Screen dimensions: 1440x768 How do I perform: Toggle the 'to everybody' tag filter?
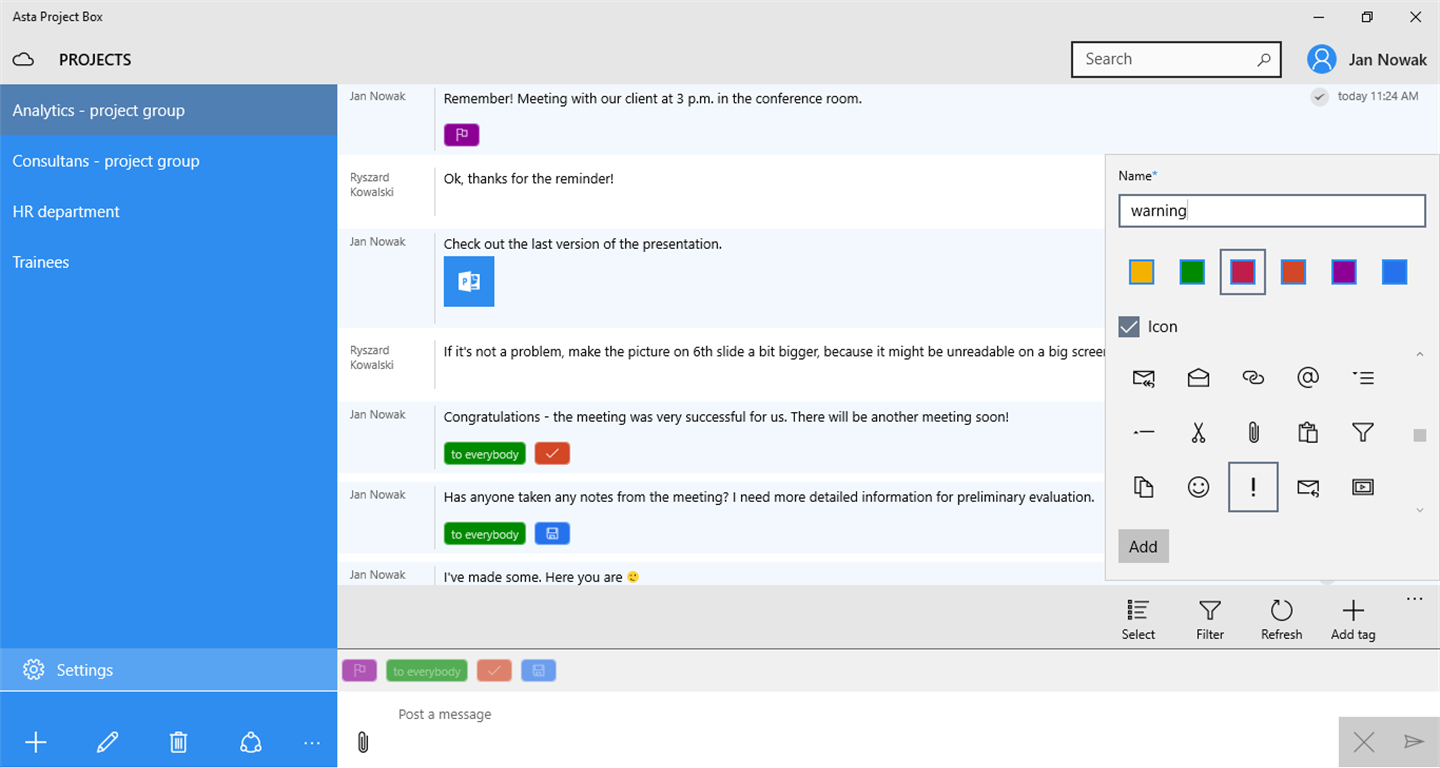tap(427, 671)
